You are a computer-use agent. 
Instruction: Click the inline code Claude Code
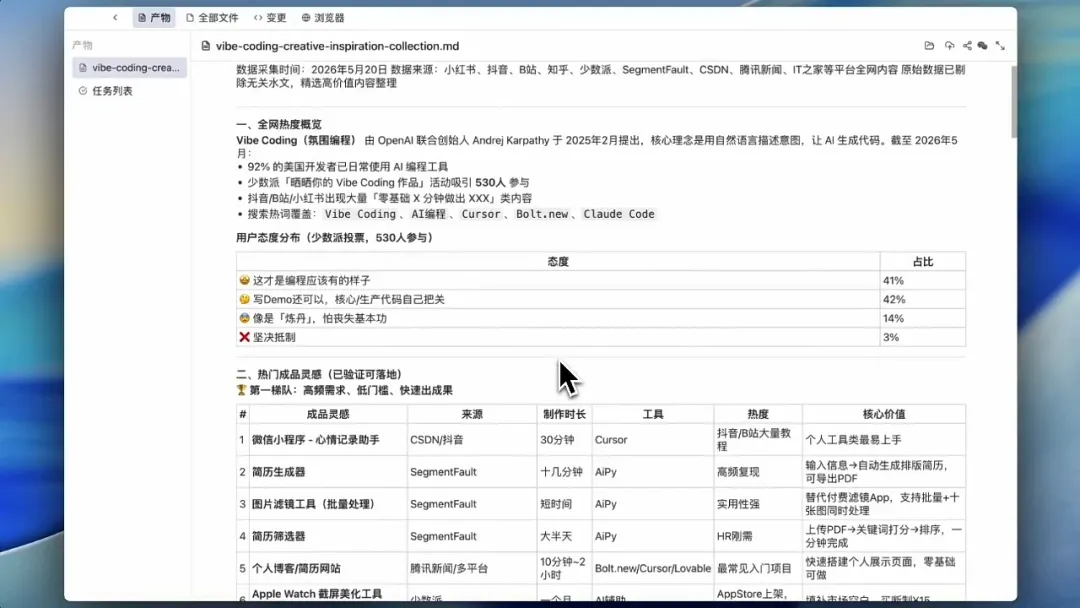(619, 214)
